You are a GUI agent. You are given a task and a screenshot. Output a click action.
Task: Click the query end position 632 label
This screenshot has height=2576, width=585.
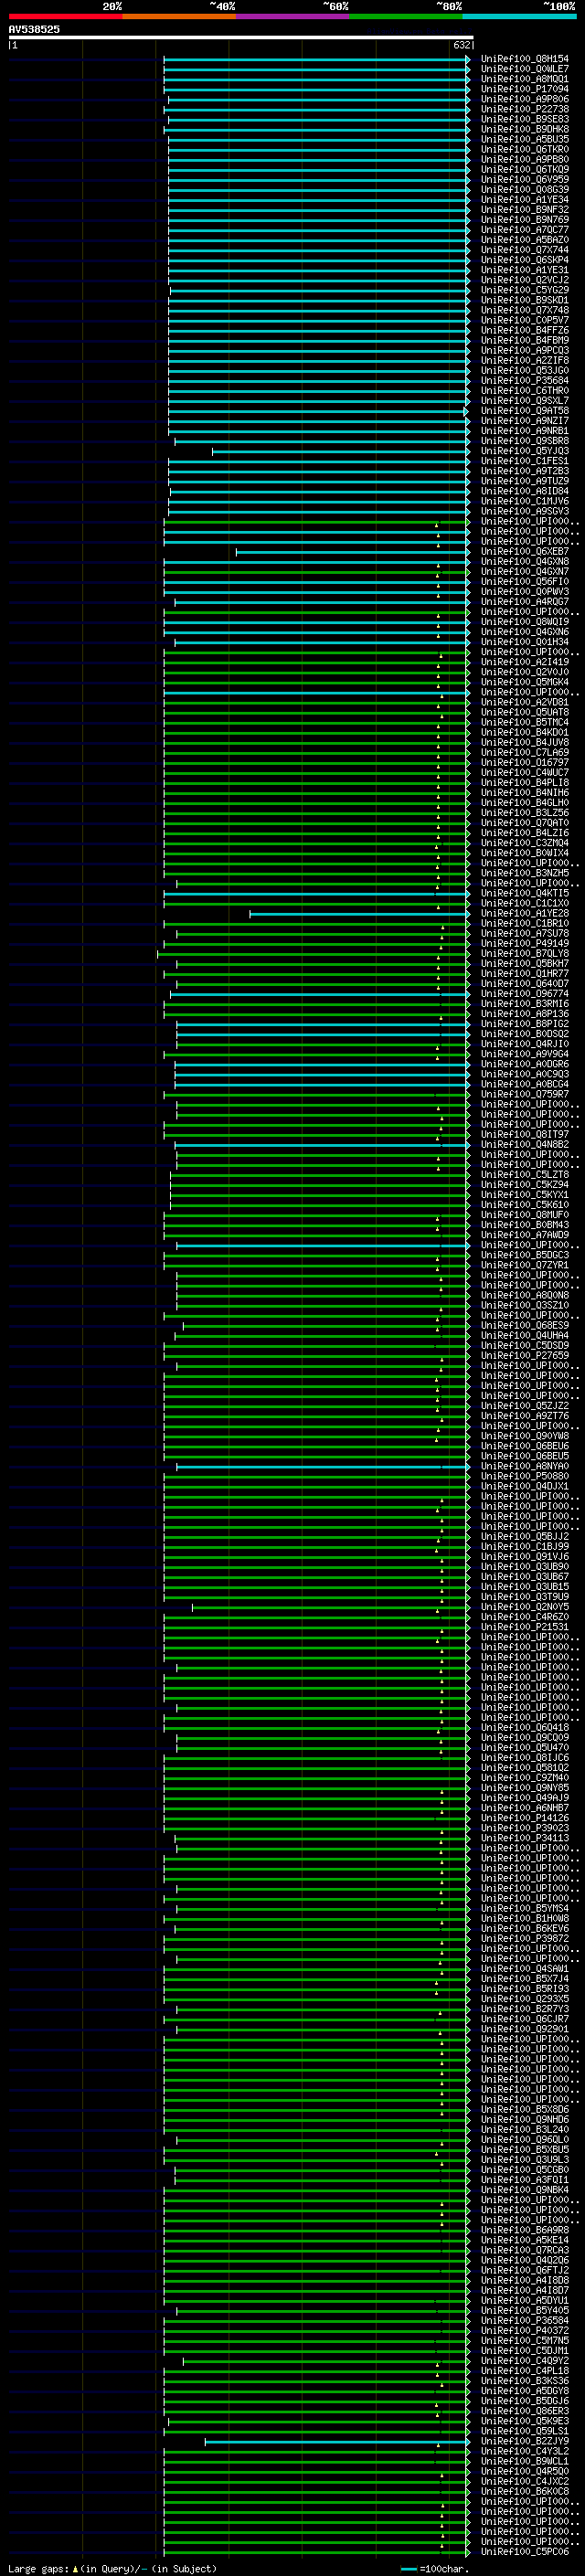(461, 45)
